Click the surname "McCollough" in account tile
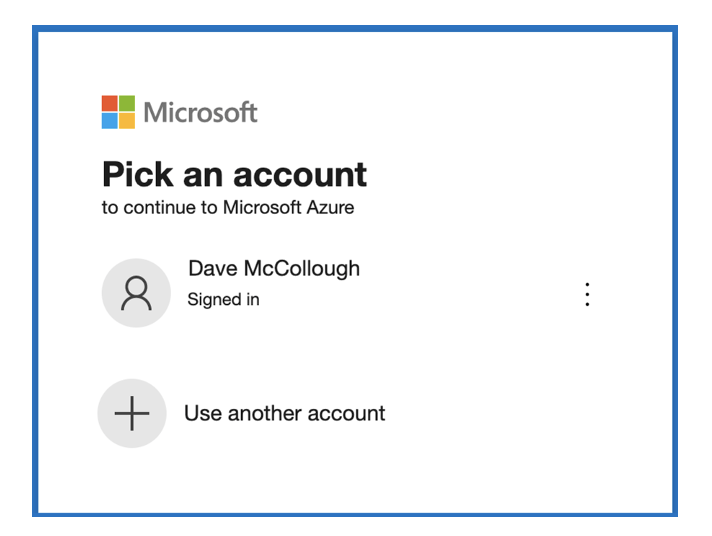This screenshot has height=536, width=712. (301, 268)
